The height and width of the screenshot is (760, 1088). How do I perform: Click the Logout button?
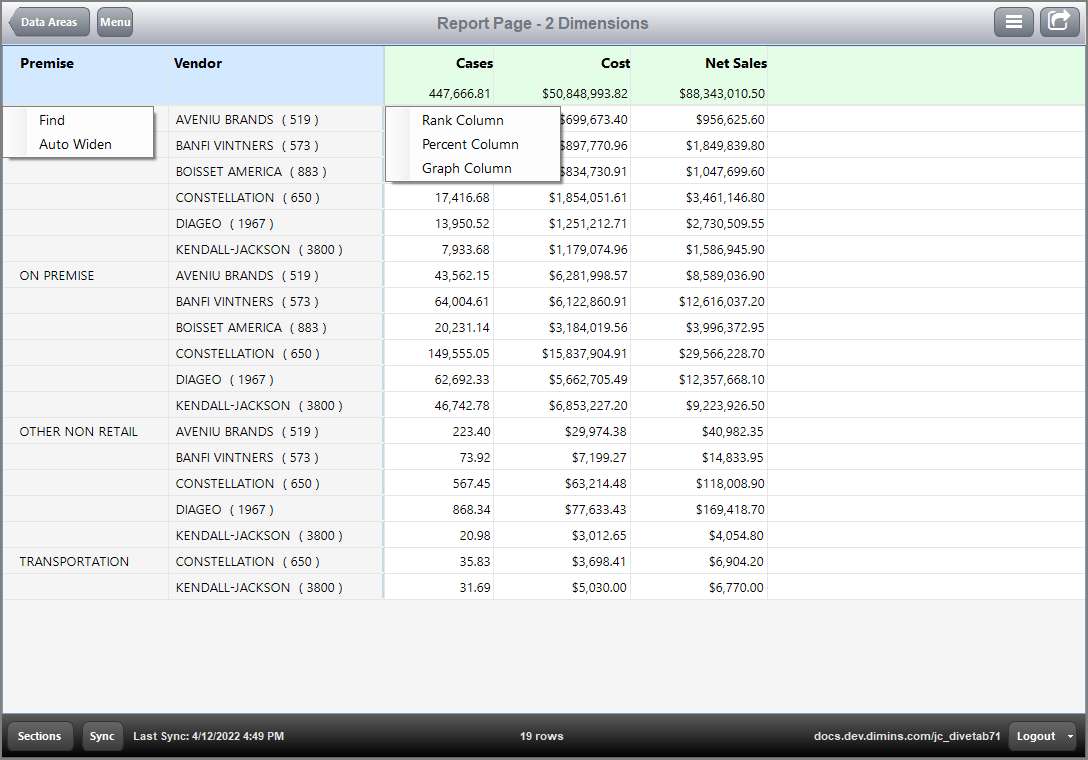(x=1035, y=736)
